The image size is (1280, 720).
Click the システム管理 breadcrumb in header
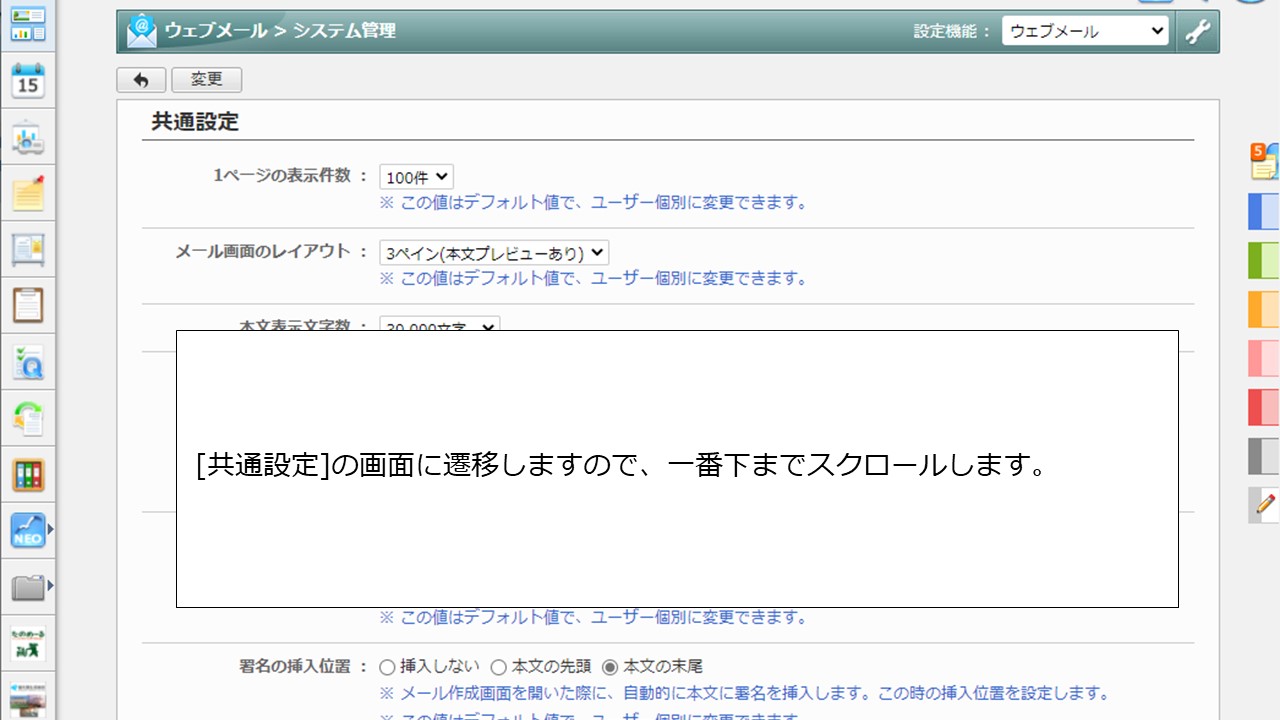click(344, 31)
